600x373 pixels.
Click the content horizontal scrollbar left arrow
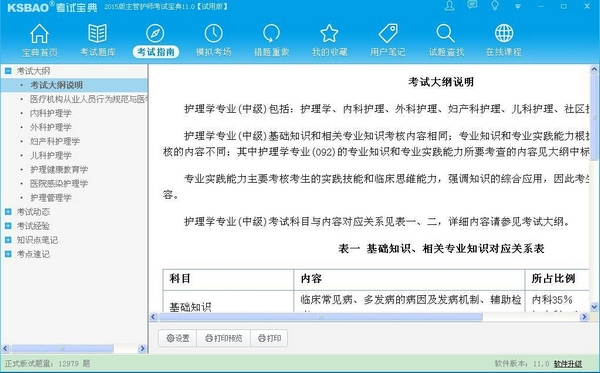[154, 317]
